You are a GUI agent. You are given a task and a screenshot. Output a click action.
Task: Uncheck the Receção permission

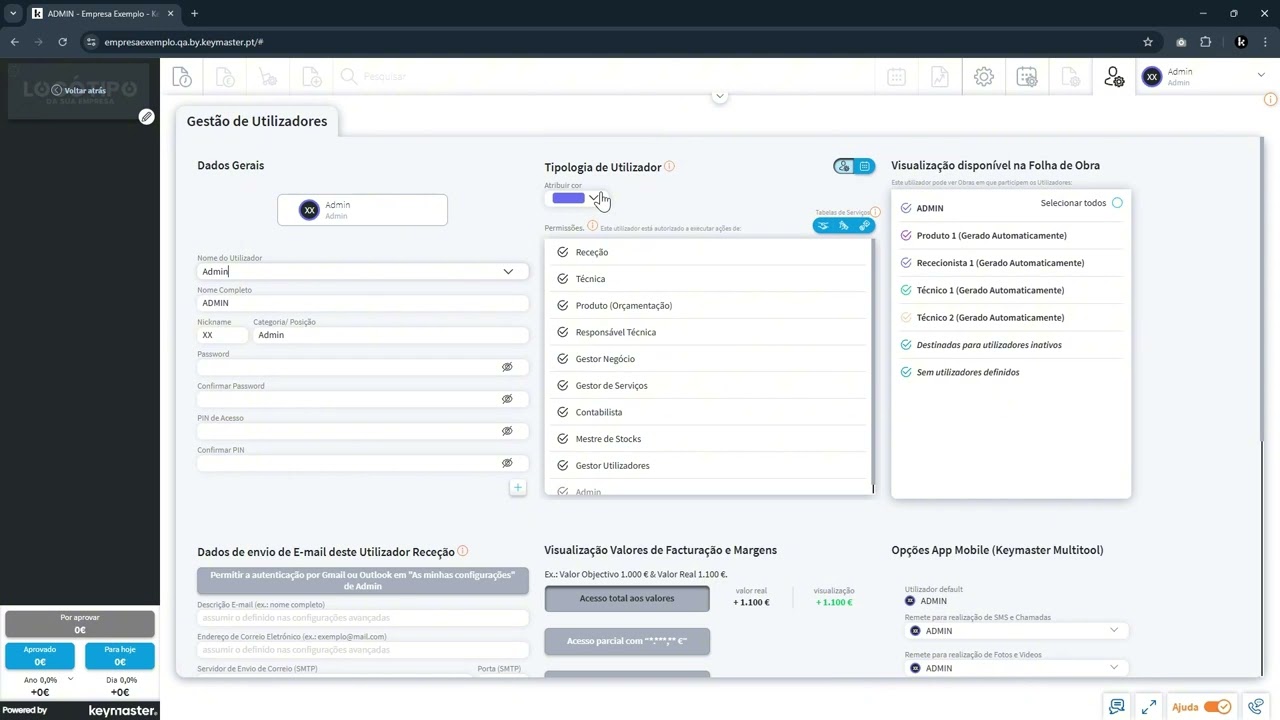click(563, 252)
